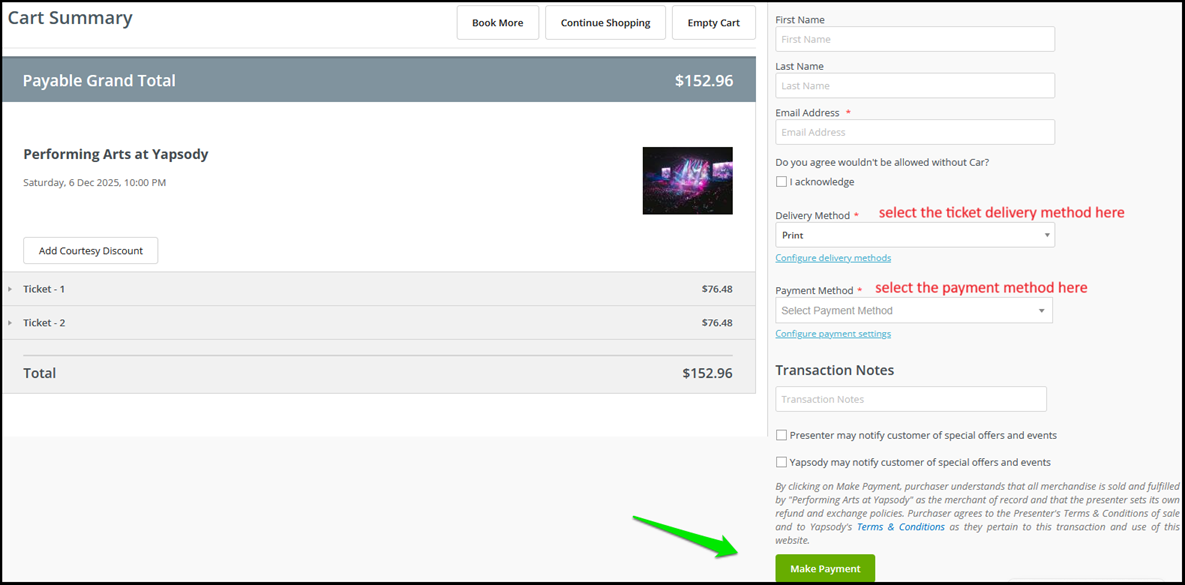Image resolution: width=1185 pixels, height=585 pixels.
Task: Focus the Transaction Notes field
Action: click(911, 399)
